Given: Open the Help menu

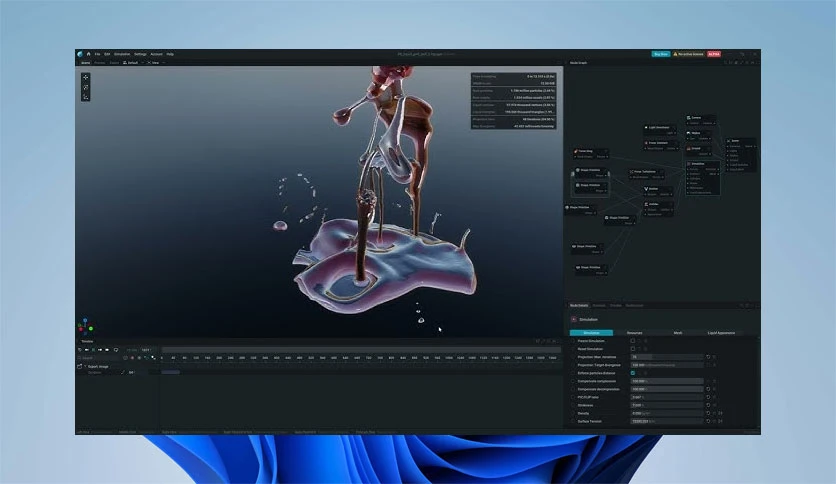Looking at the screenshot, I should coord(170,54).
